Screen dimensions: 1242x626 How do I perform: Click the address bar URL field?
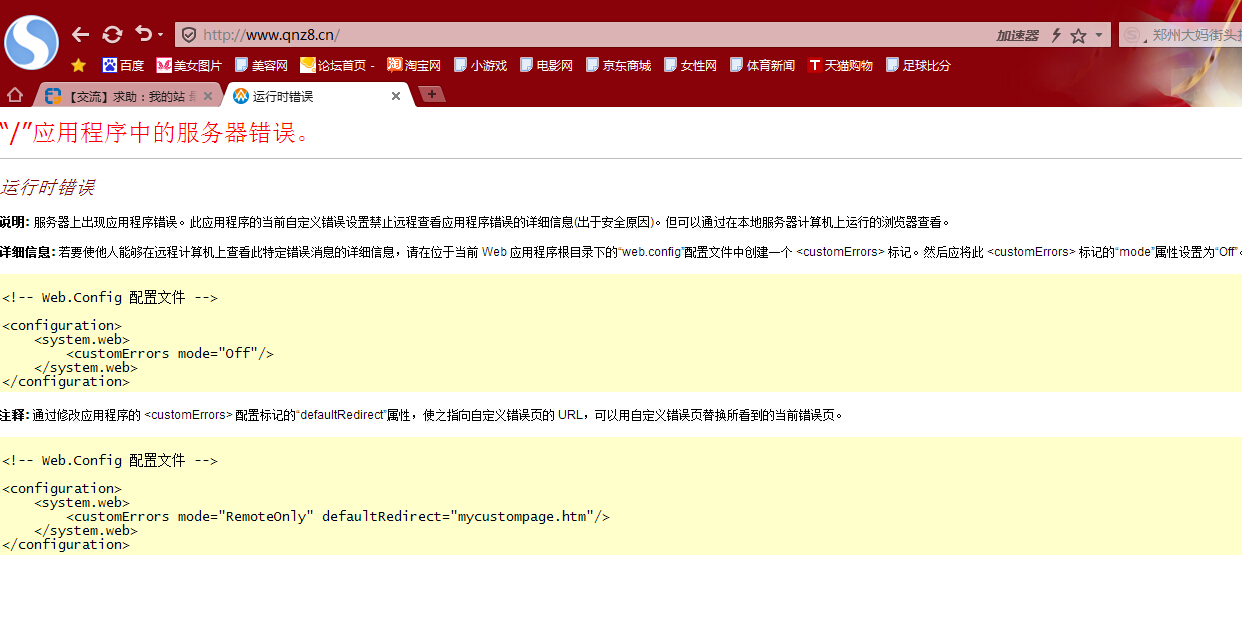tap(580, 35)
